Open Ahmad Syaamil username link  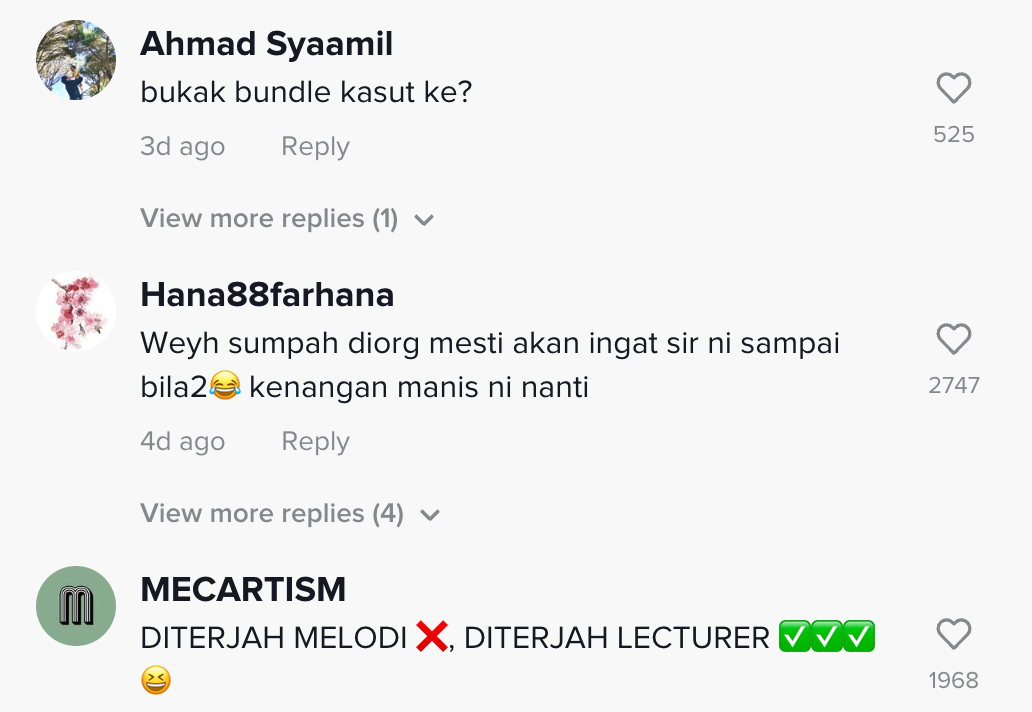(x=266, y=44)
